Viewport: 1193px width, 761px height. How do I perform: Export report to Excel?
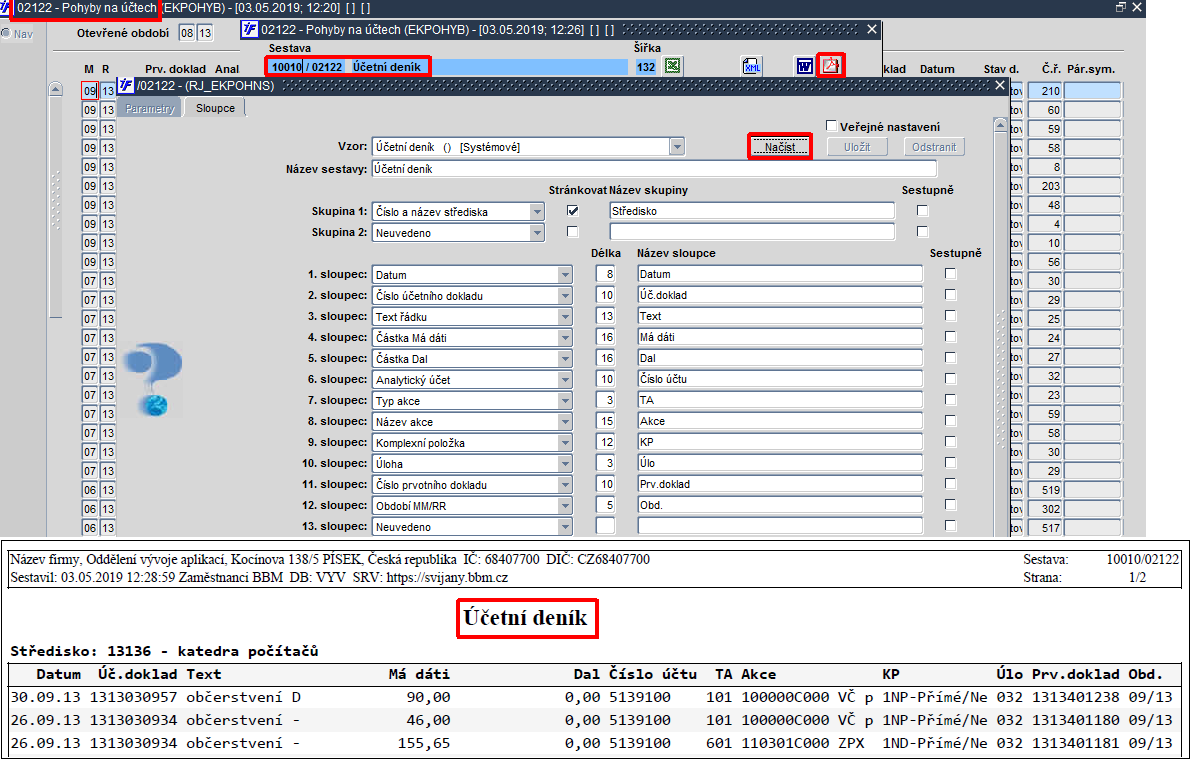(673, 66)
